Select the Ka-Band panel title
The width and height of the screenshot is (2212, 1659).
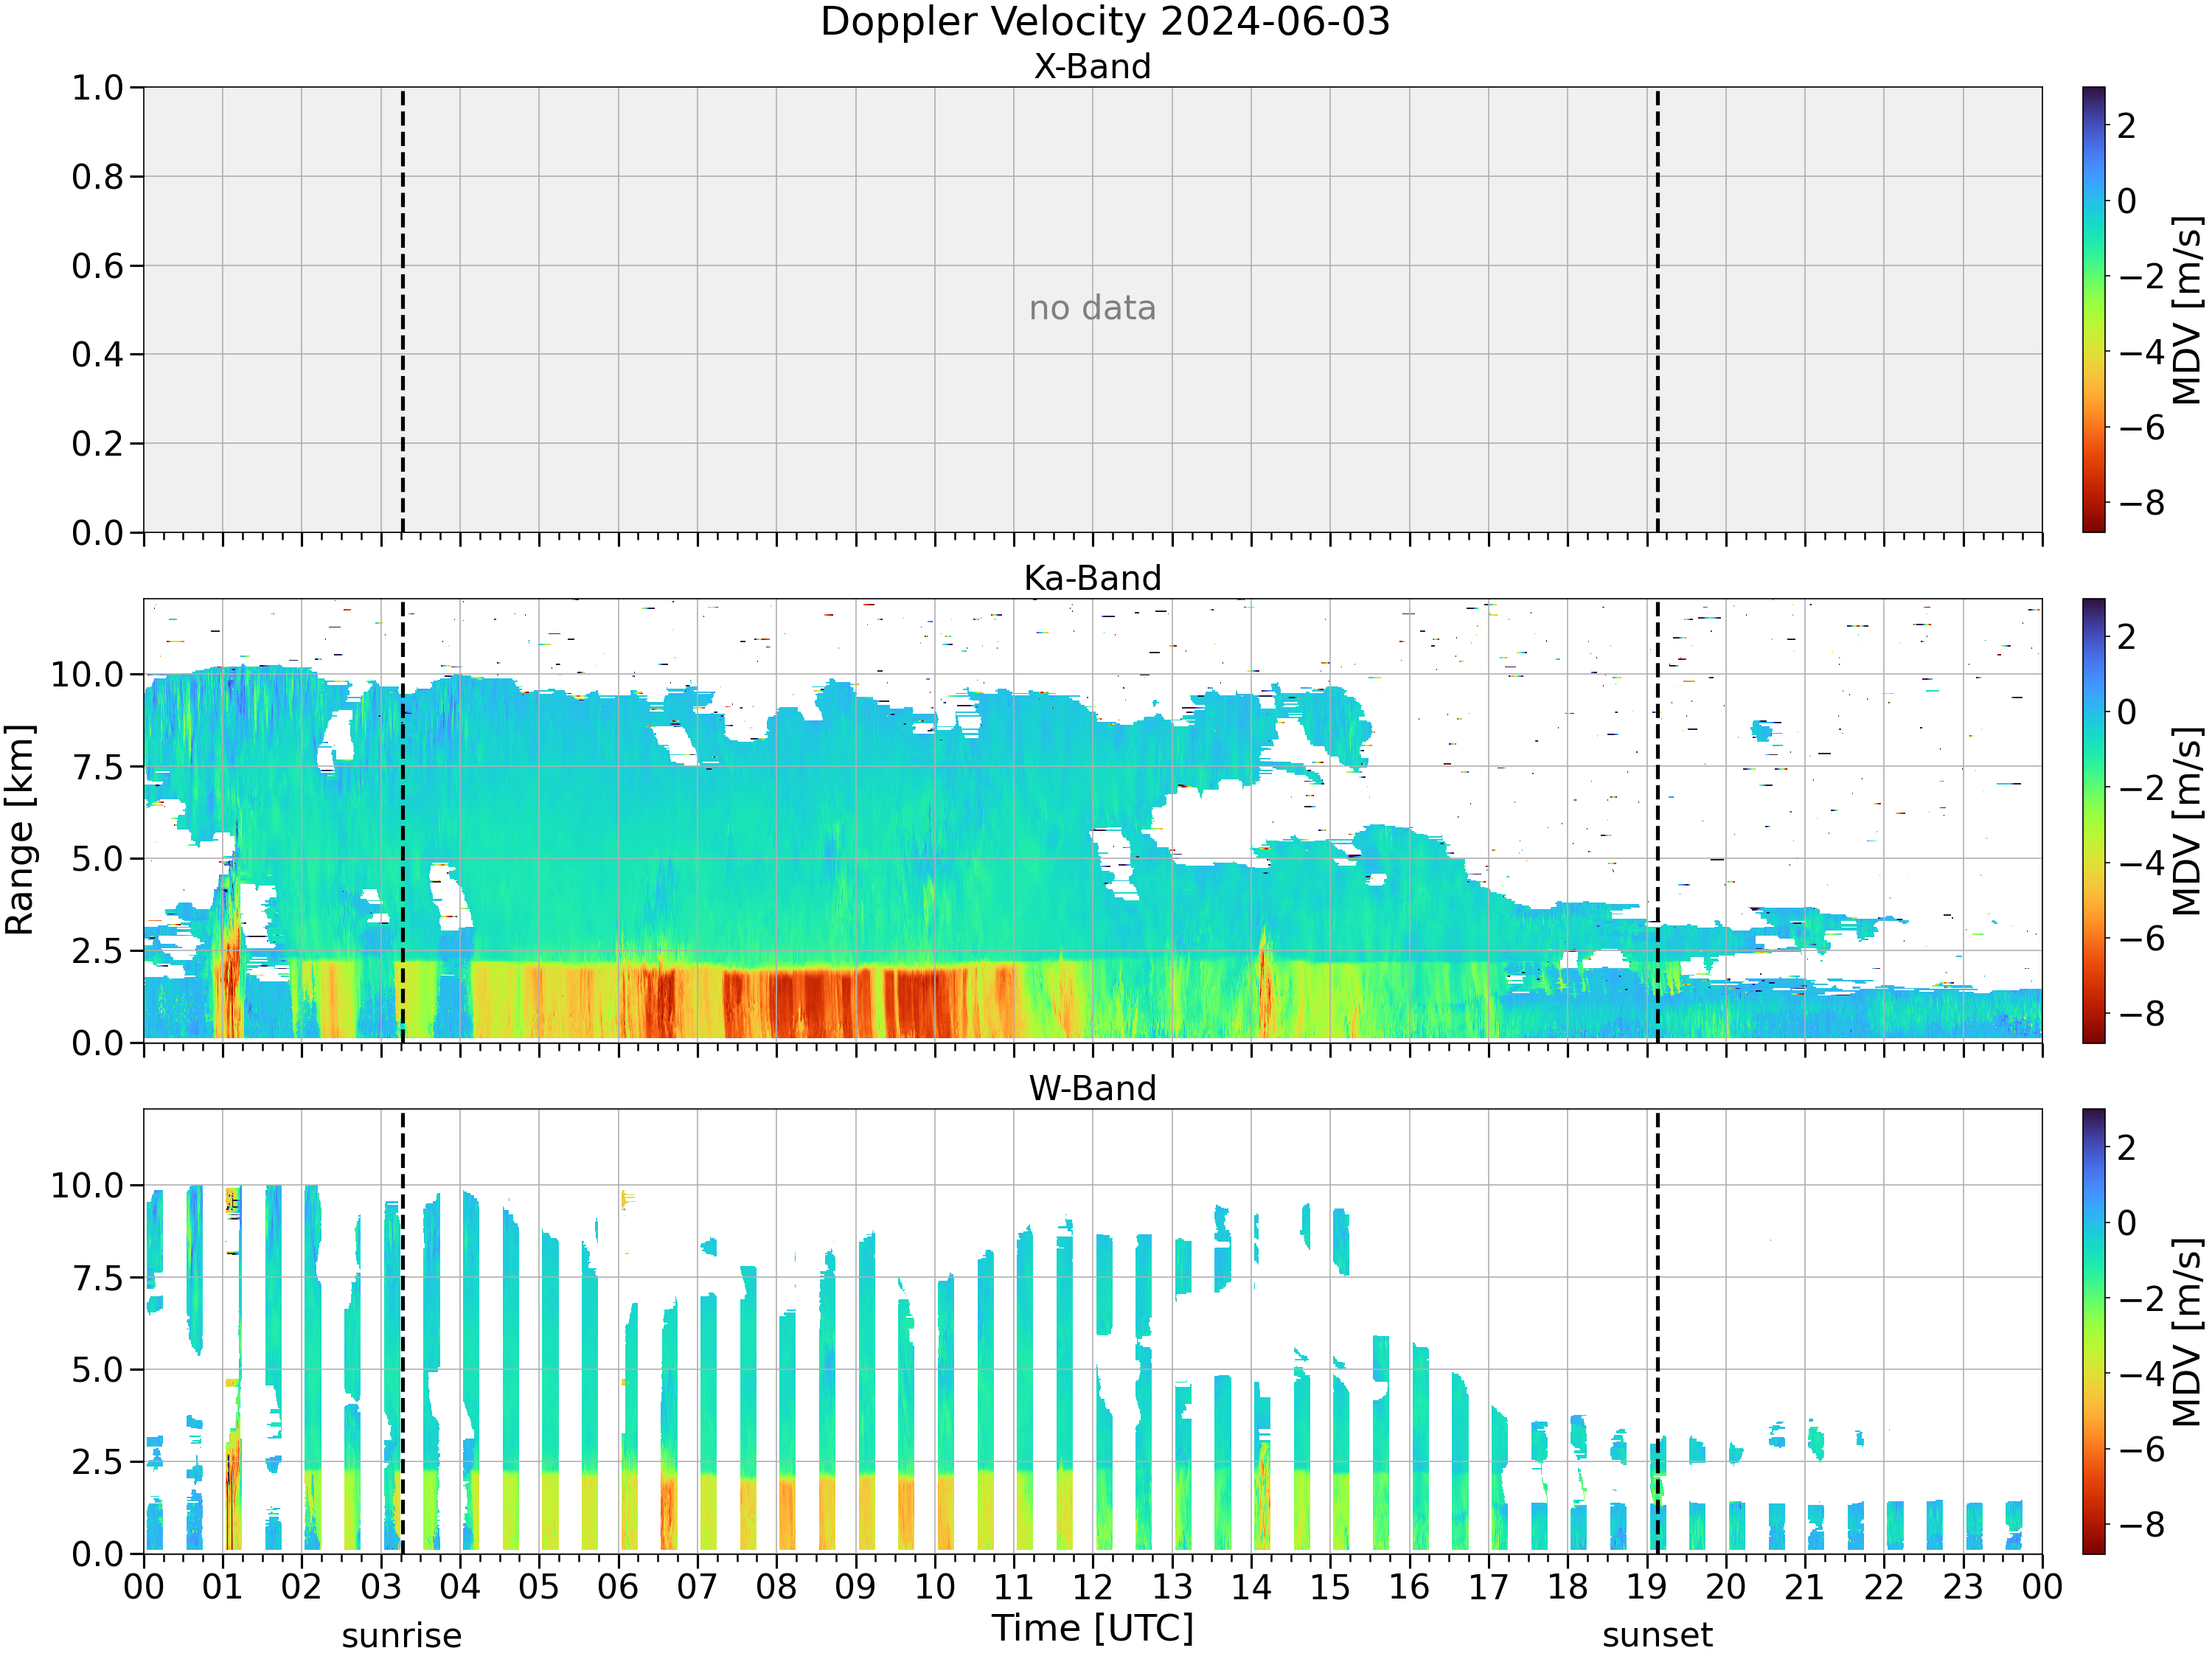[1092, 578]
